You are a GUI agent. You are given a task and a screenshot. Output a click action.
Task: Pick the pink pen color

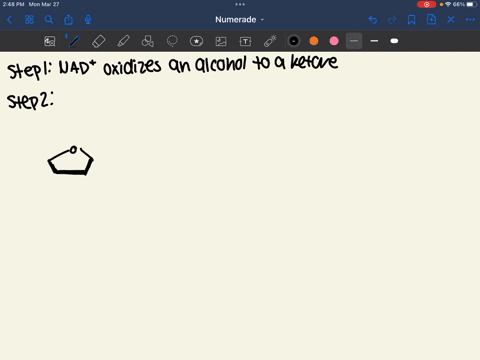(x=334, y=41)
